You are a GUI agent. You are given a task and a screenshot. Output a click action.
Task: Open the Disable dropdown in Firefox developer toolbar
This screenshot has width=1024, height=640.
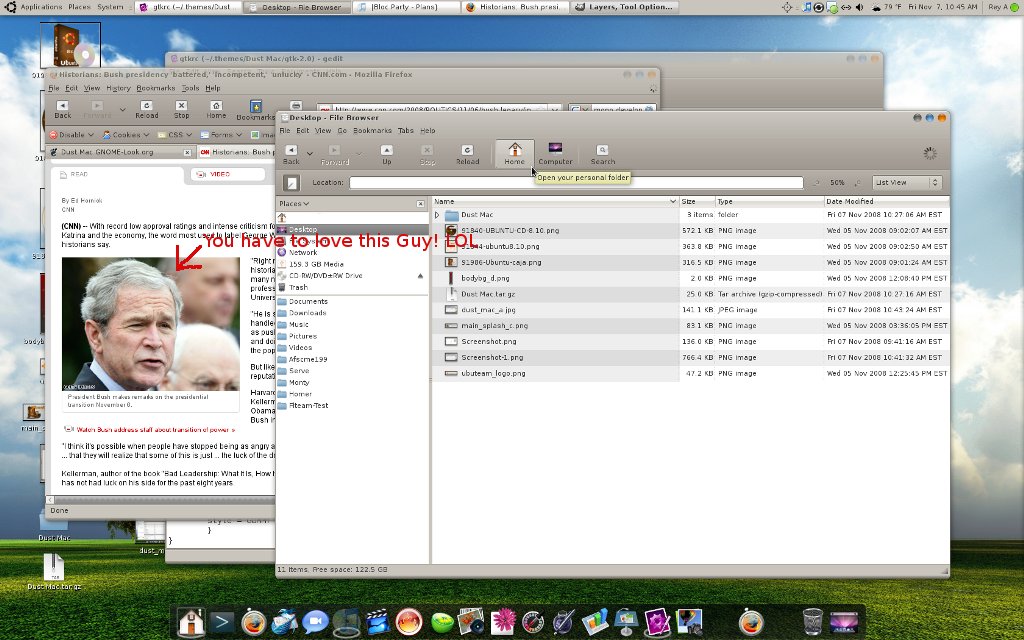point(72,135)
